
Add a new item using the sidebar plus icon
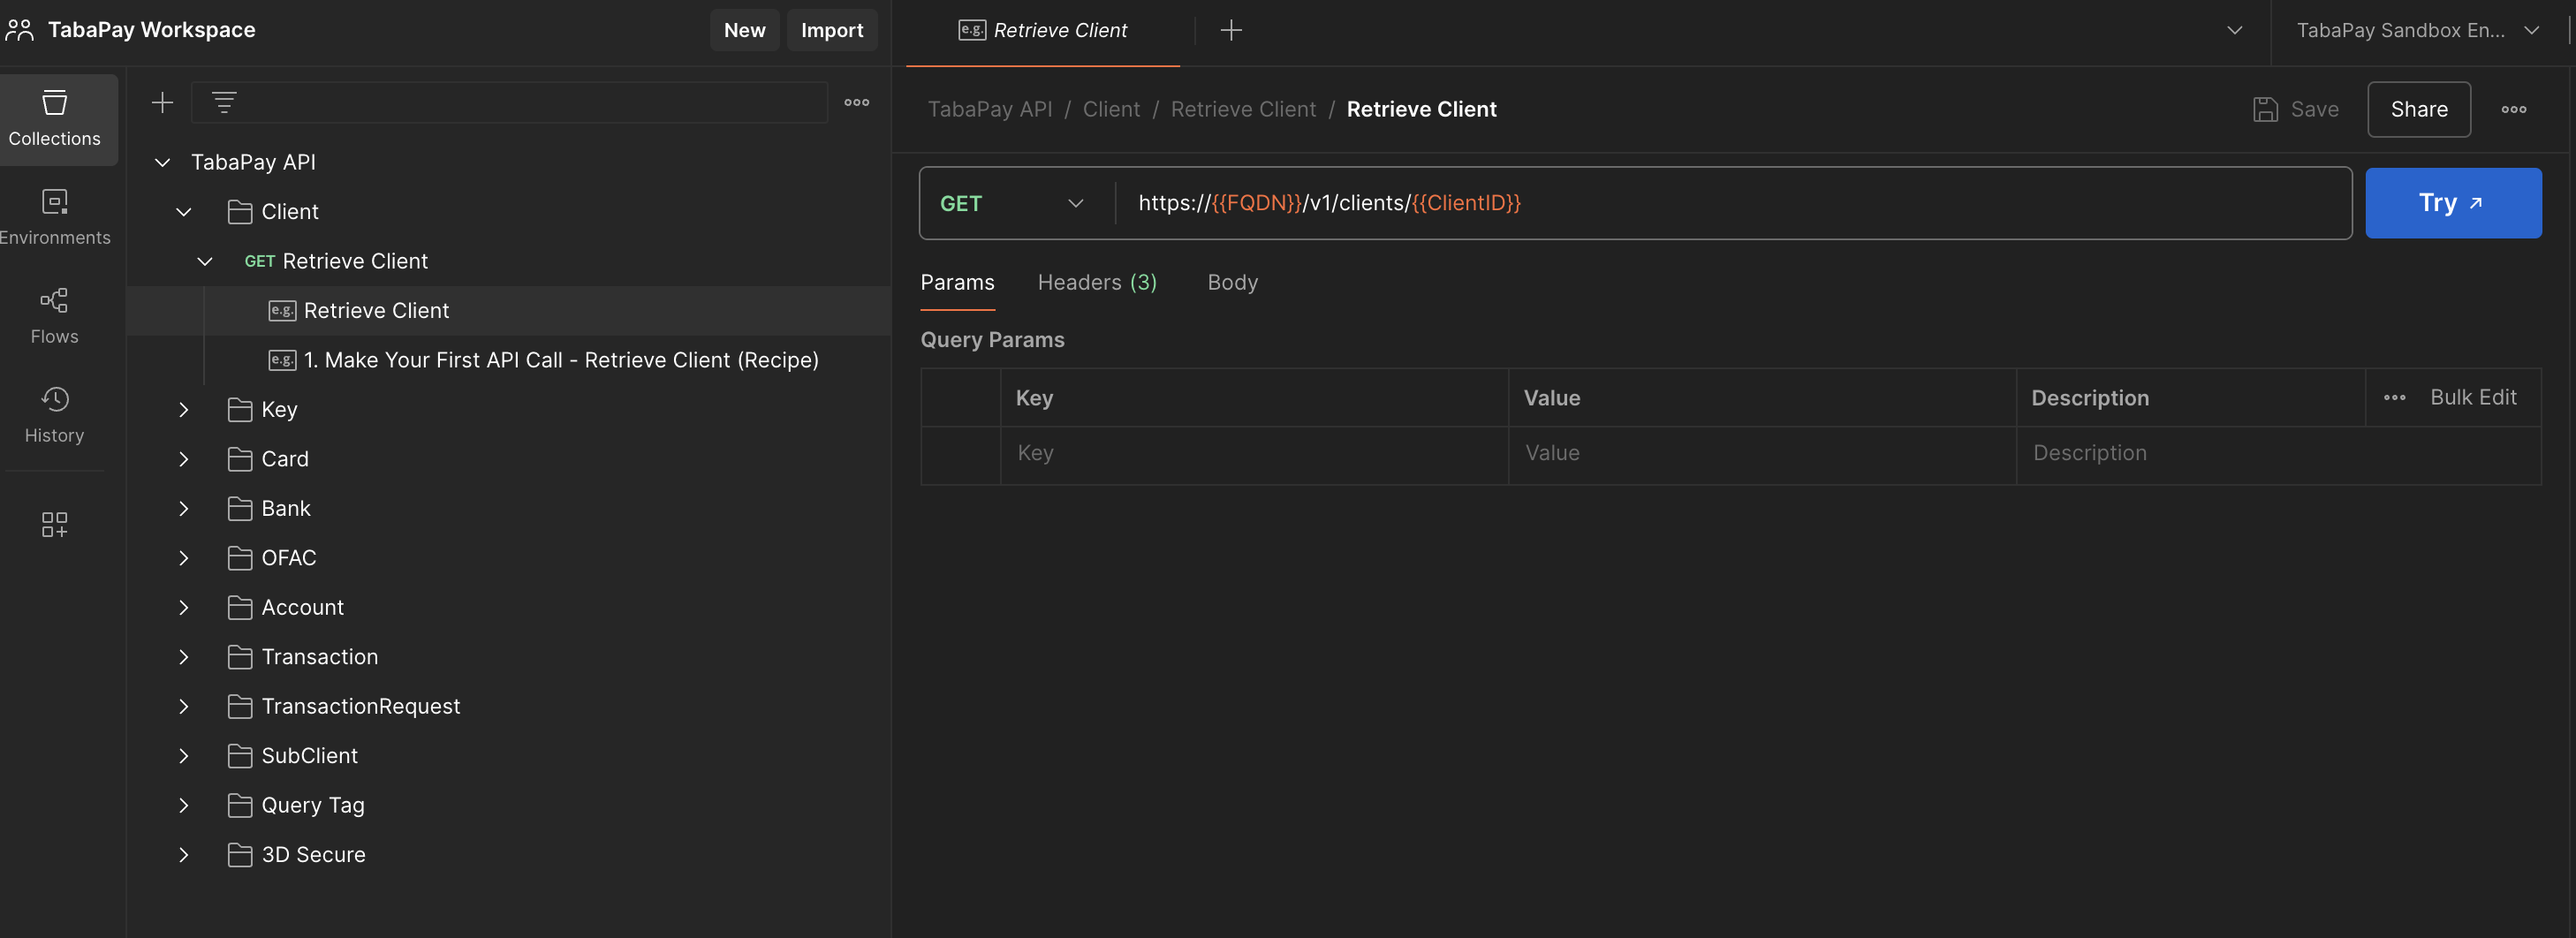(x=162, y=101)
